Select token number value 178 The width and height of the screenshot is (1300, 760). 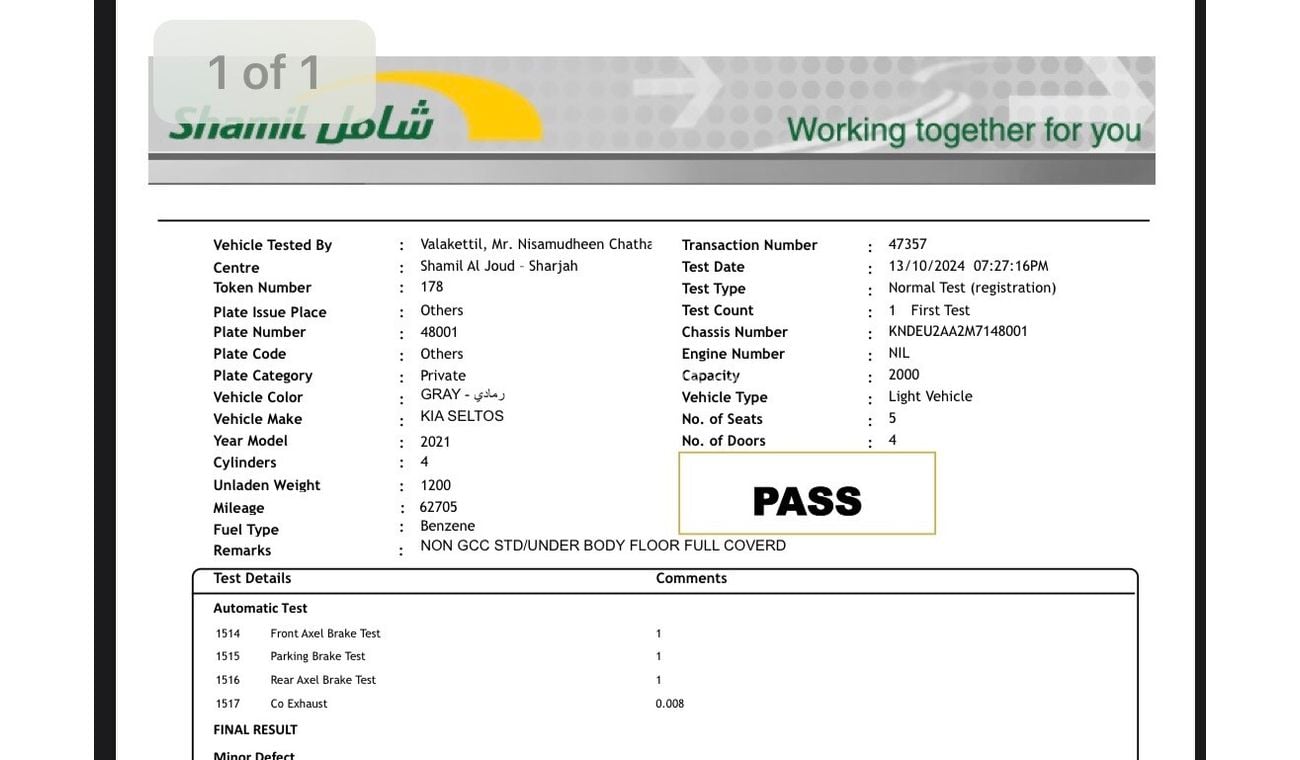click(431, 287)
